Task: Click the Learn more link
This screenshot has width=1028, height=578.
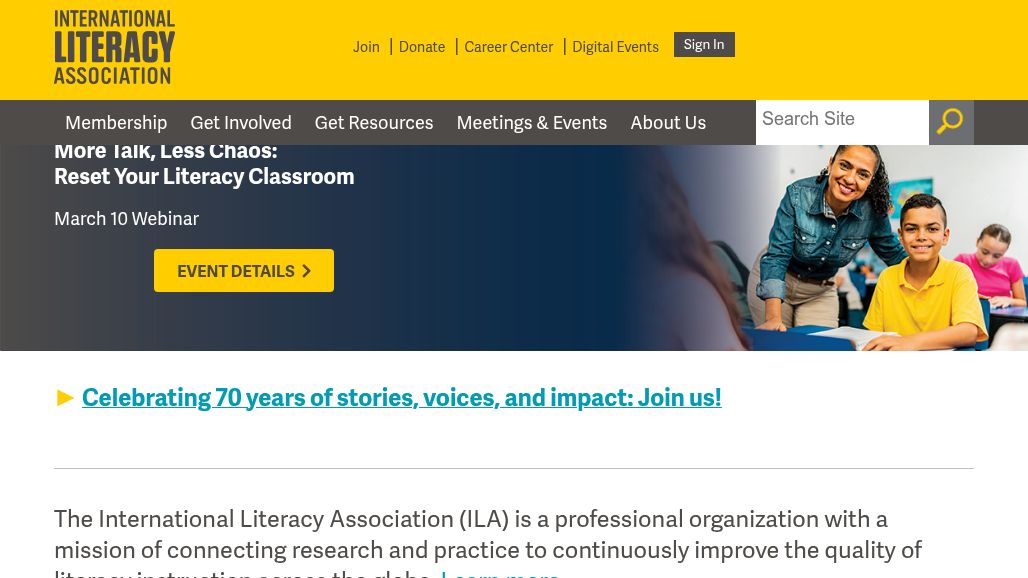Action: click(500, 573)
